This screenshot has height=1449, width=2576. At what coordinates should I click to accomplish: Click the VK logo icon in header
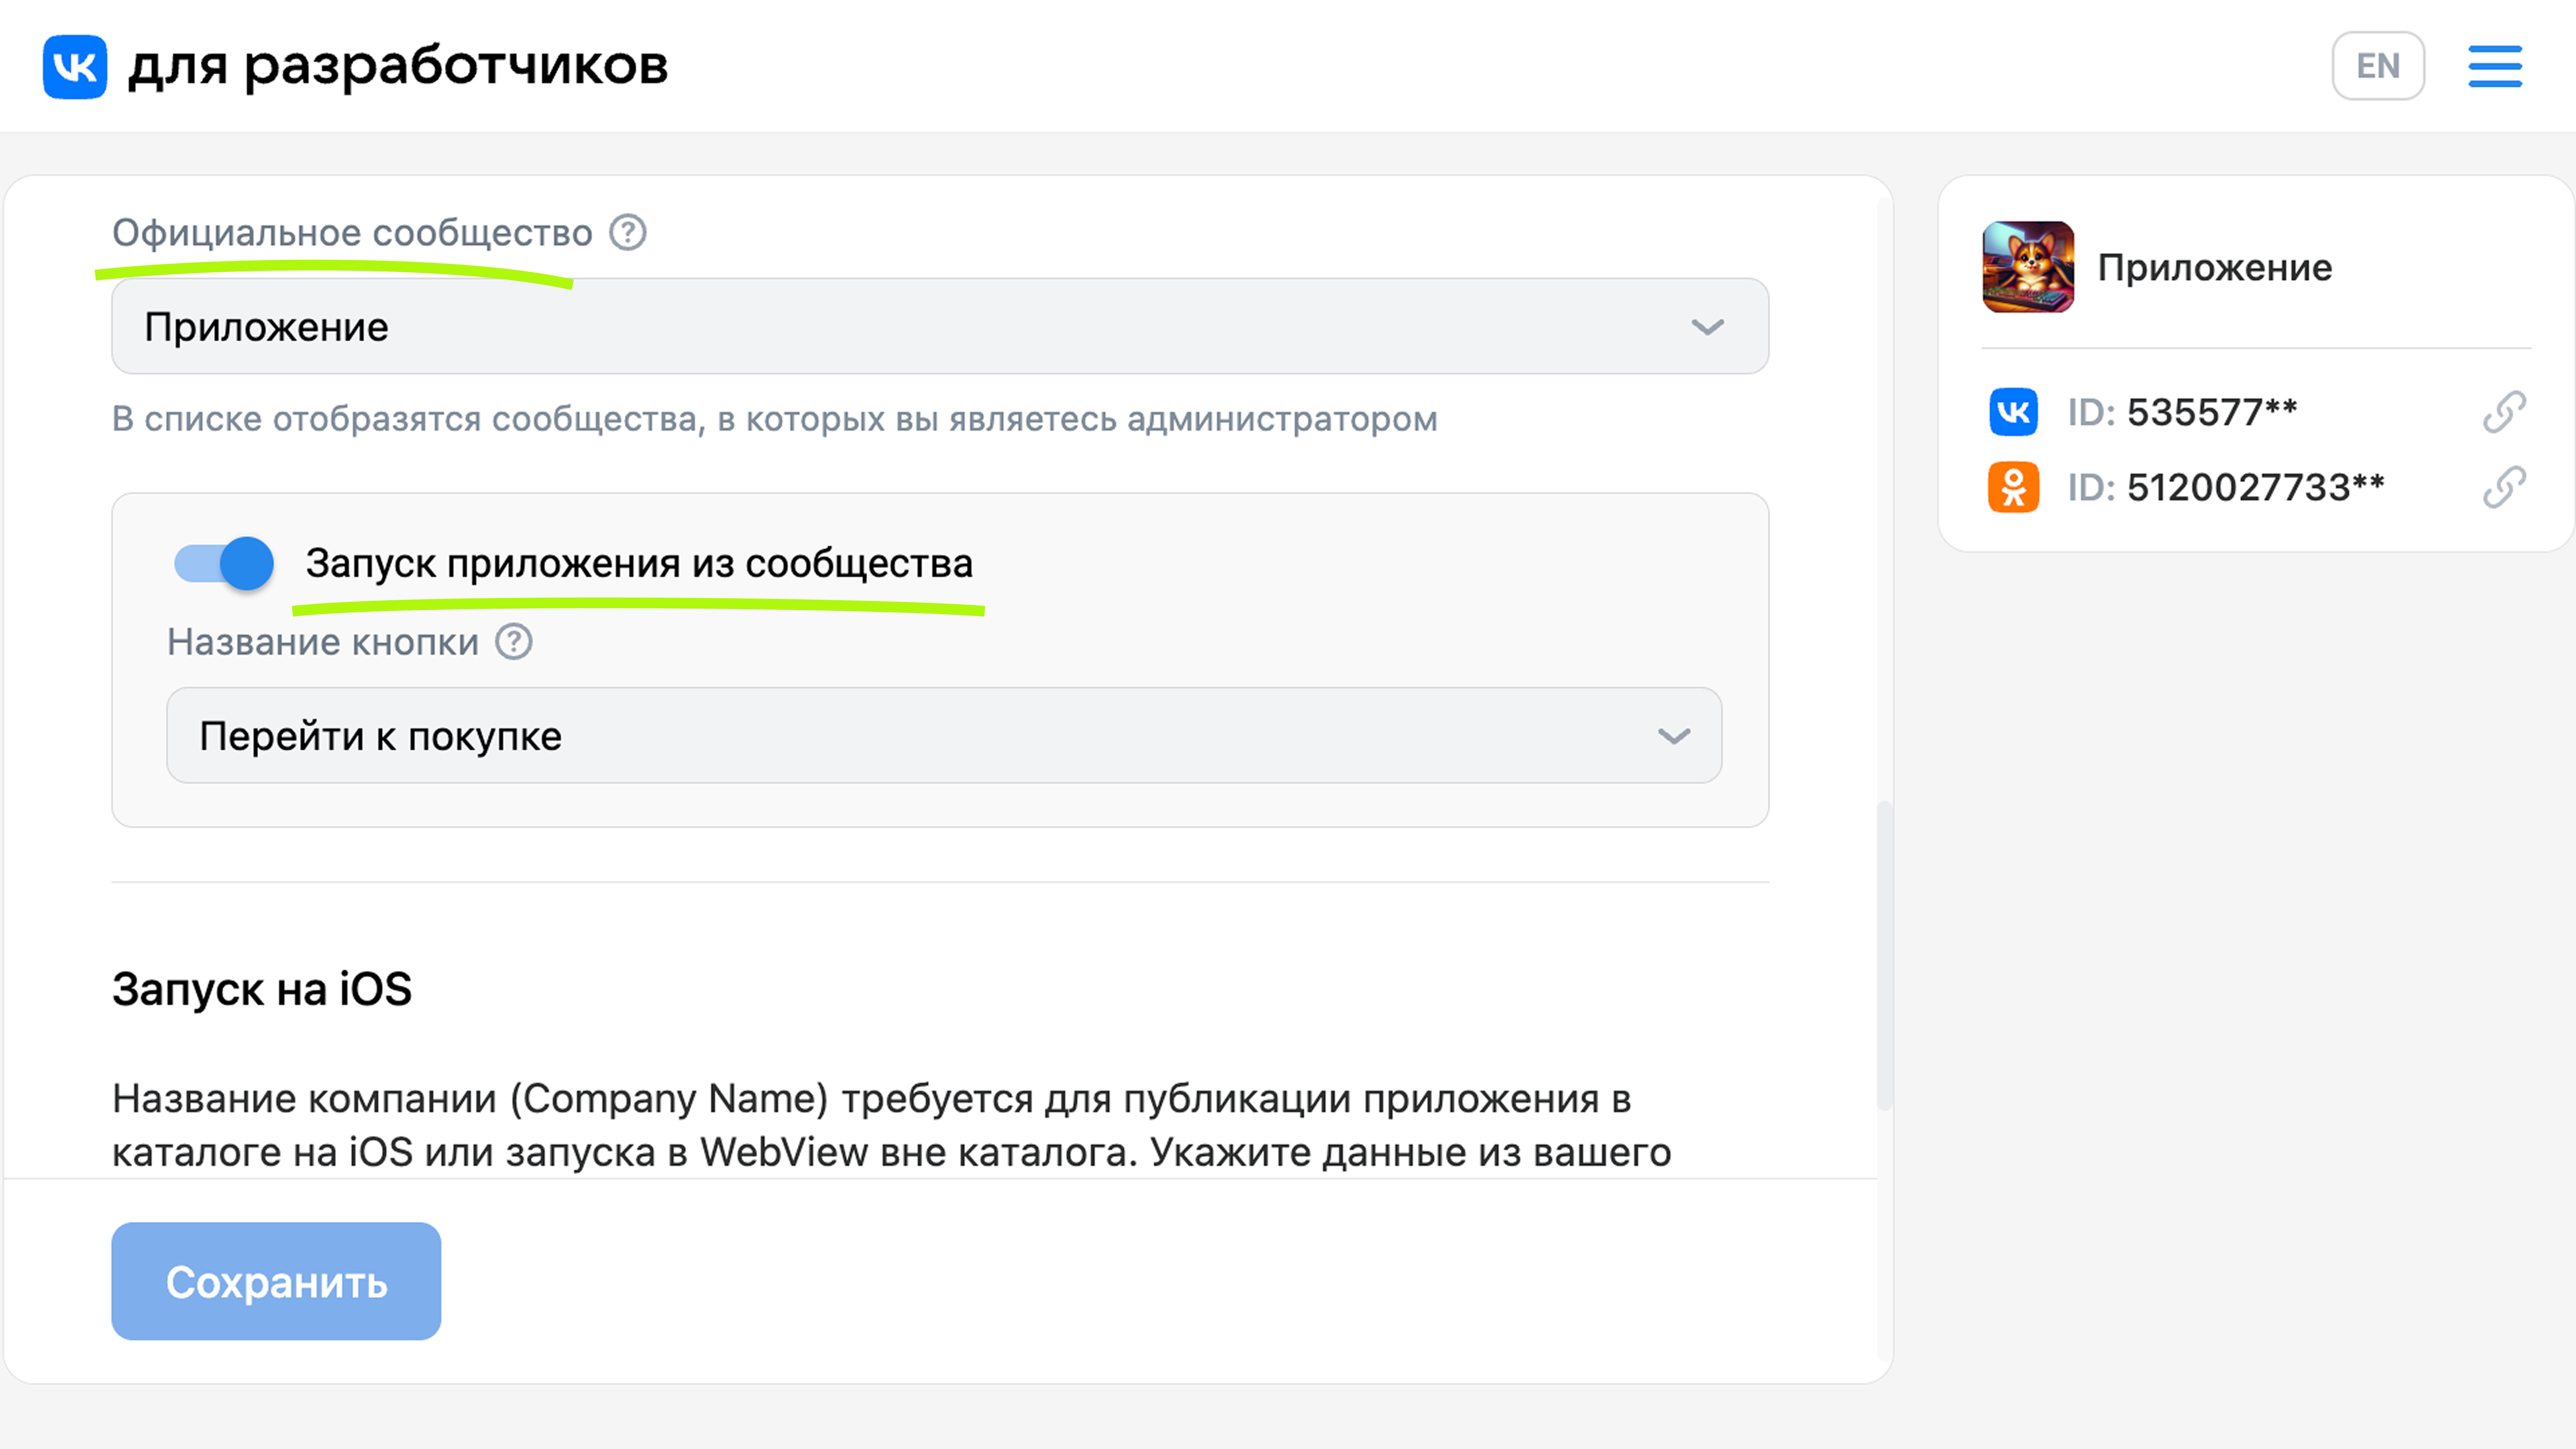[75, 66]
